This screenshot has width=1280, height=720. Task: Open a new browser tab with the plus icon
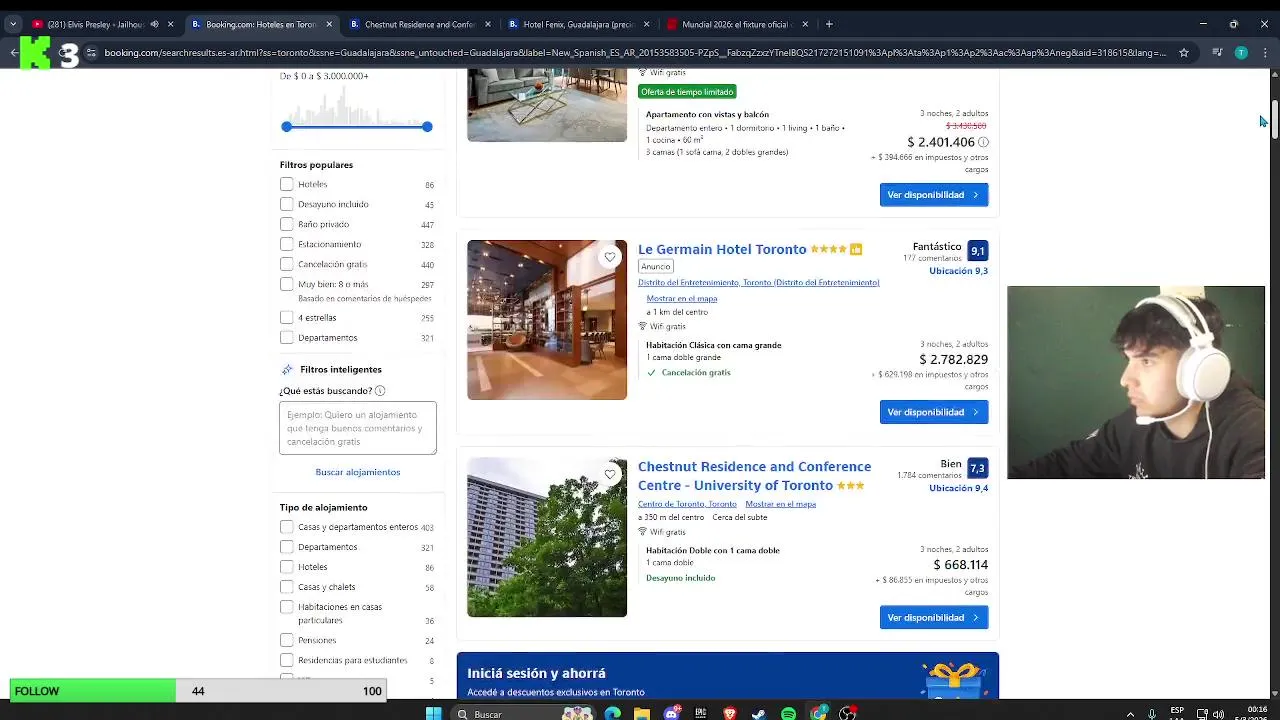click(x=829, y=24)
